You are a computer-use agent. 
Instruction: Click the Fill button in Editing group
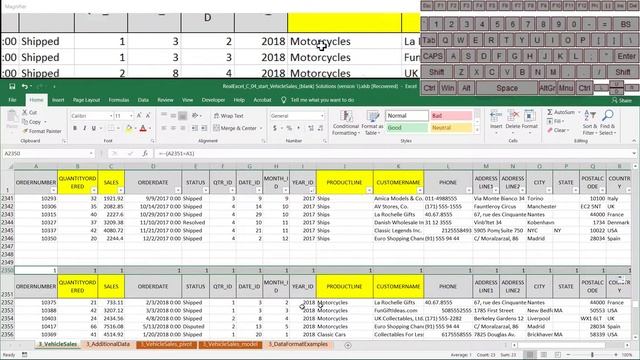point(557,121)
